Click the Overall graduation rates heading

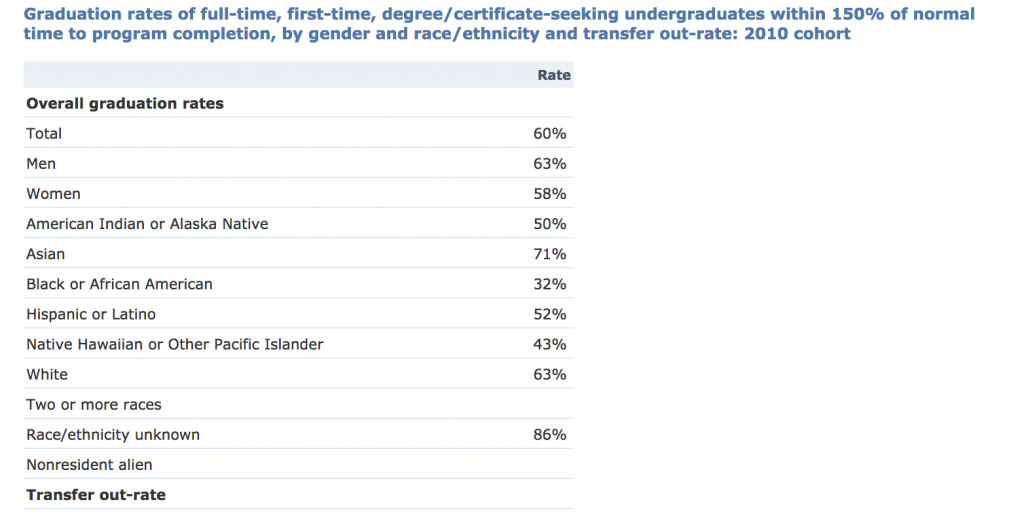tap(125, 104)
